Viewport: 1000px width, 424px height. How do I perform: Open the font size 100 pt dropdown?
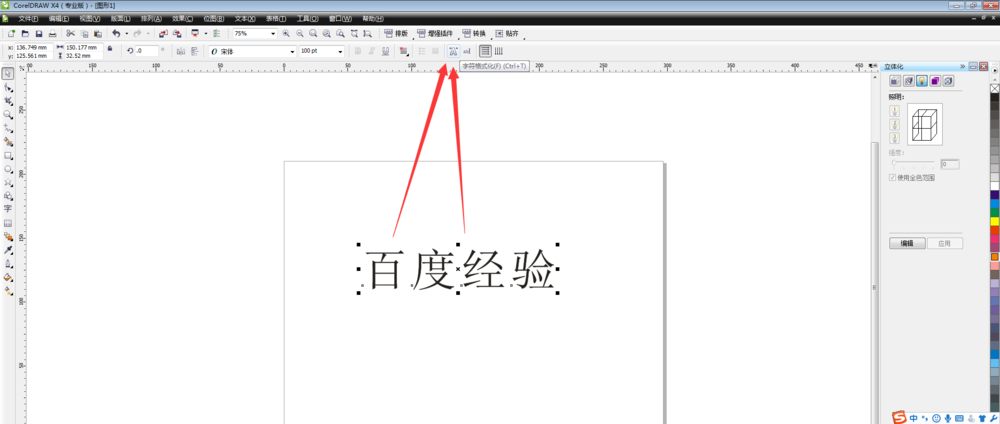tap(341, 51)
